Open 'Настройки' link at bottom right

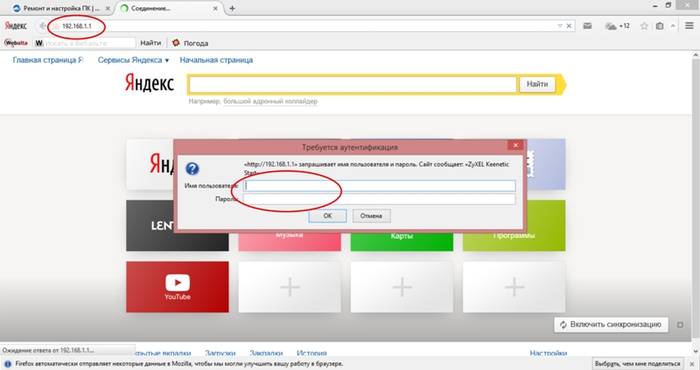coord(548,353)
